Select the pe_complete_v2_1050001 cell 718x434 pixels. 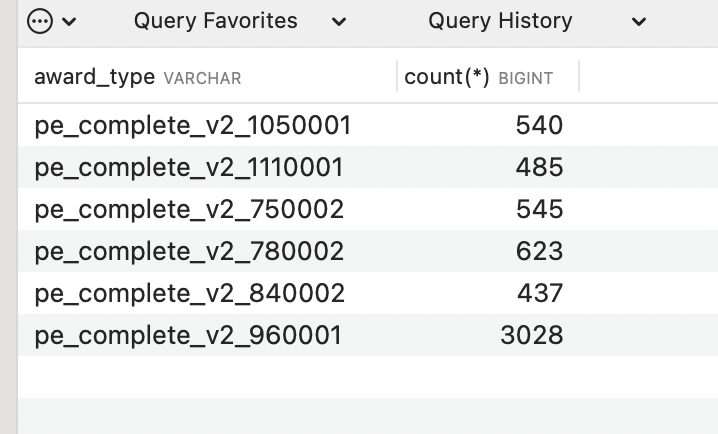pos(193,125)
